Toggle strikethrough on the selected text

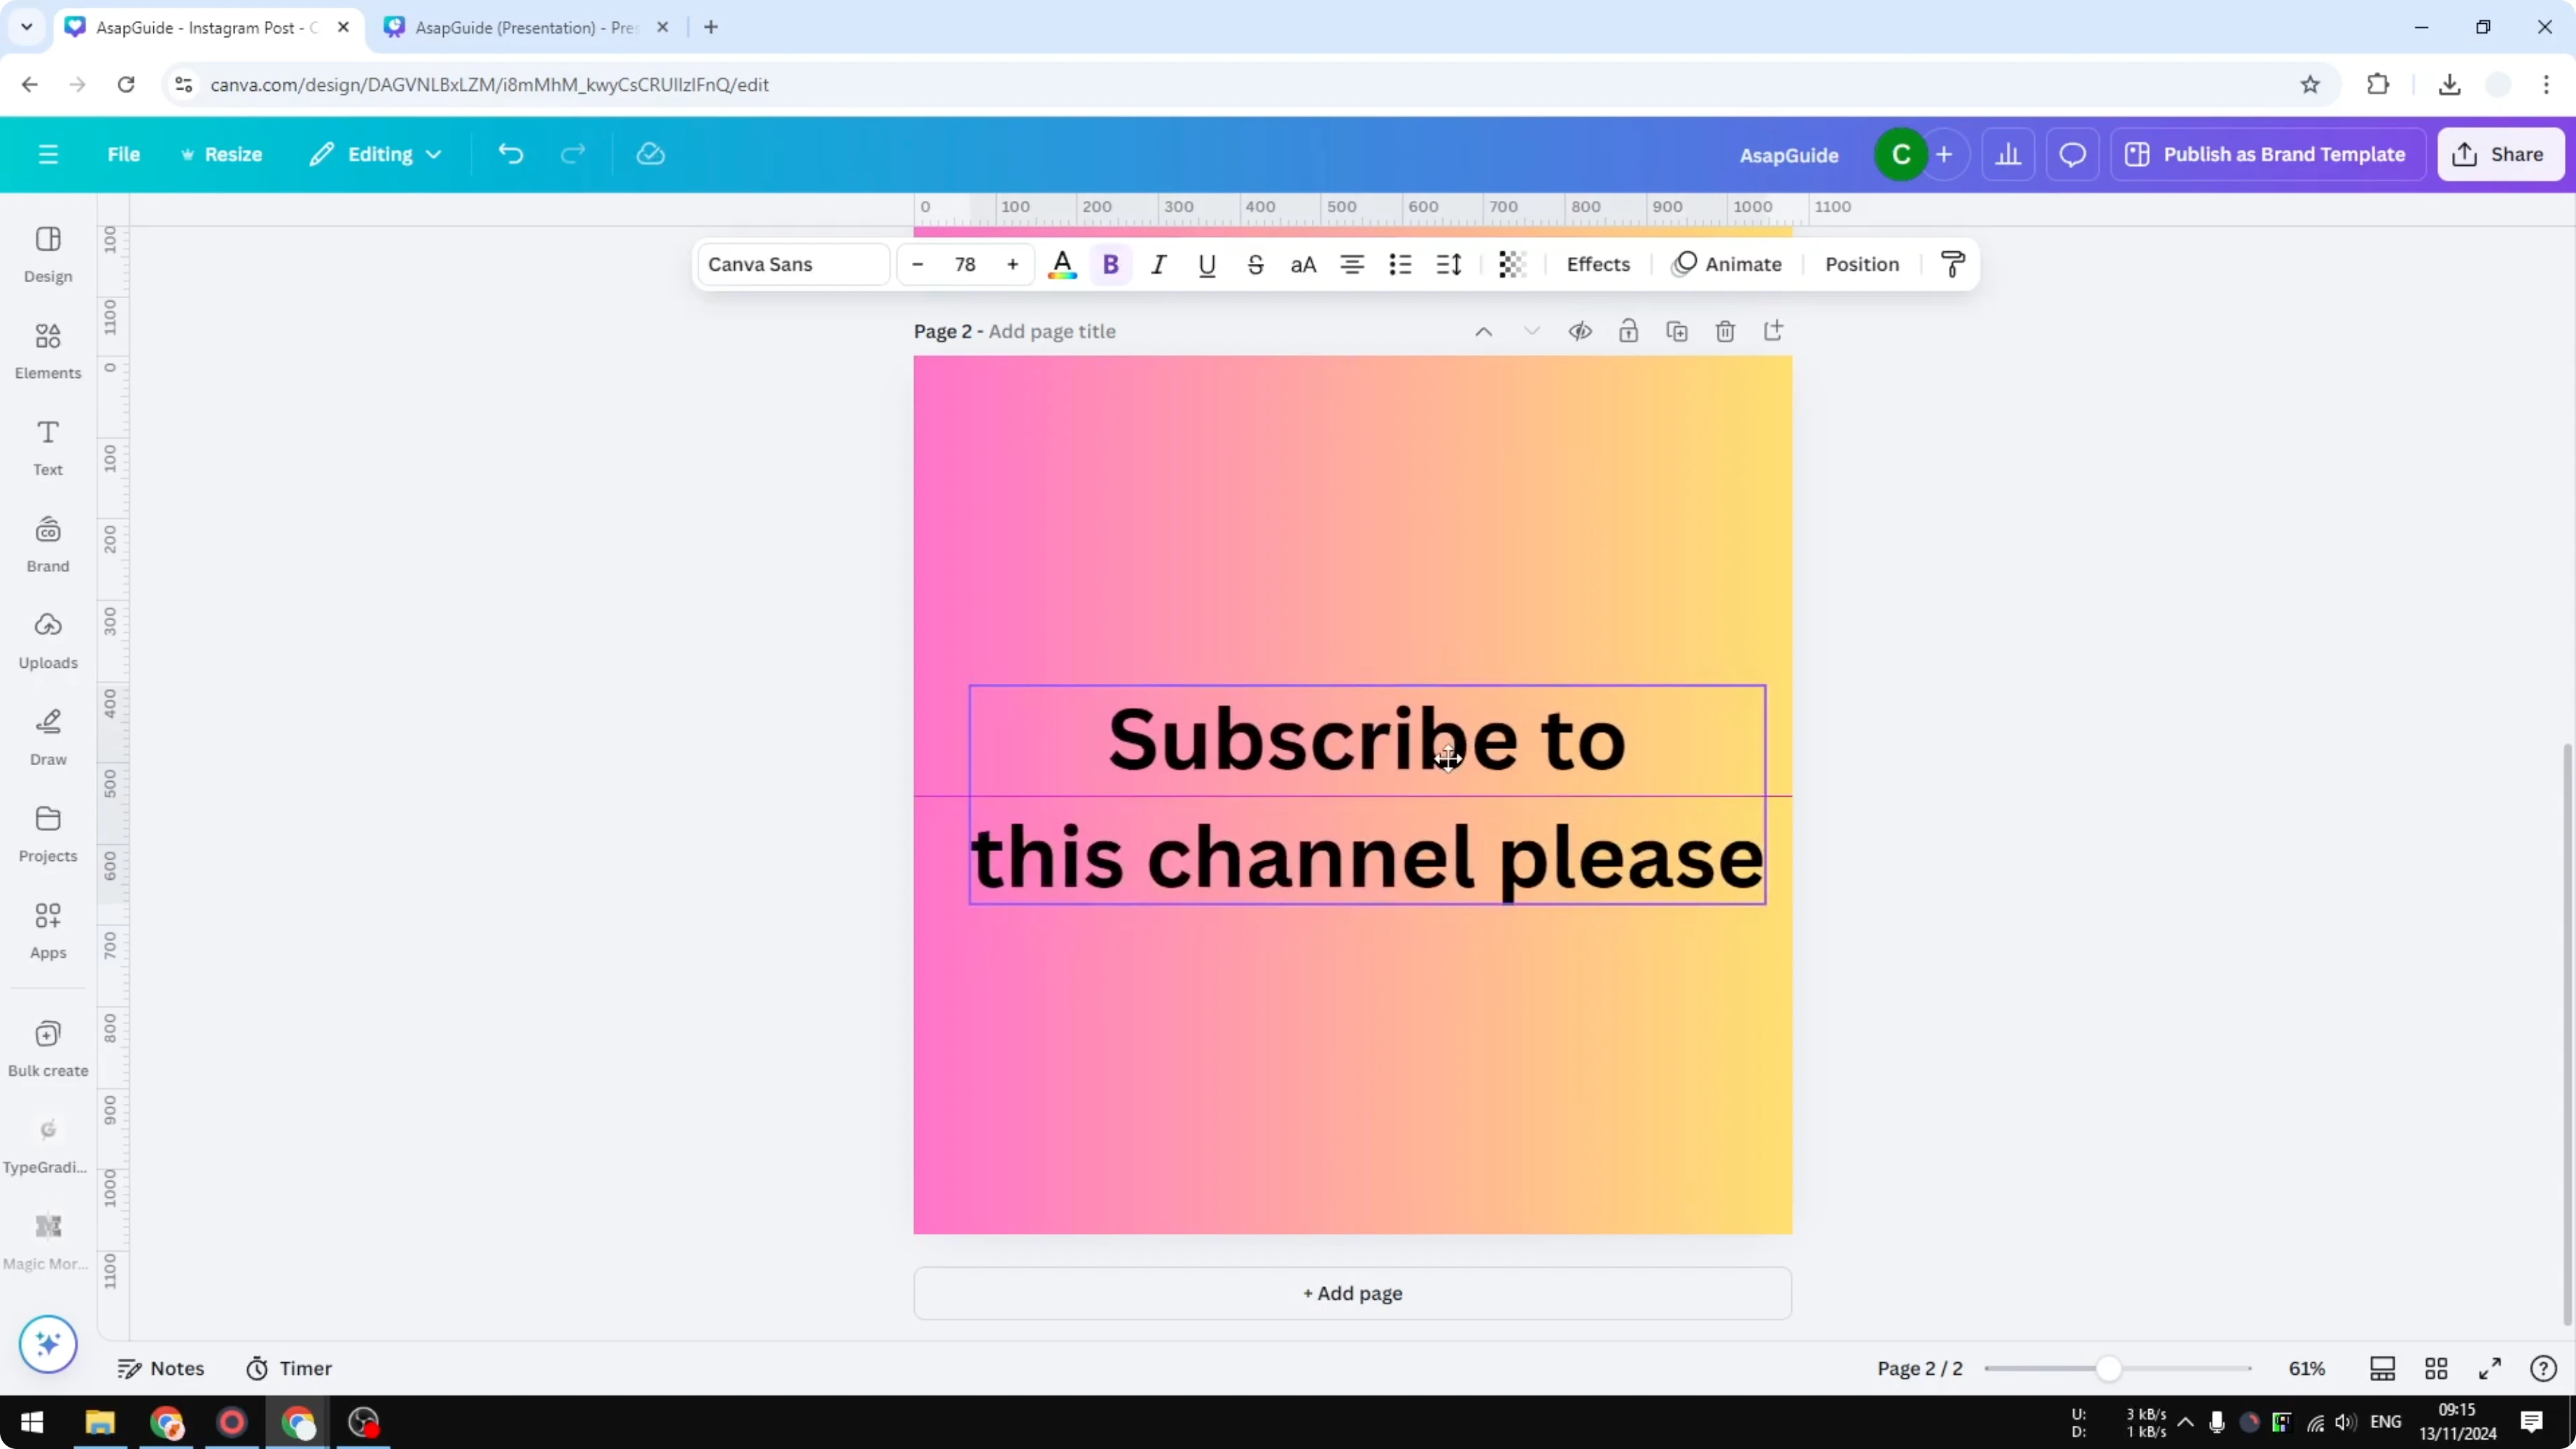[1255, 264]
